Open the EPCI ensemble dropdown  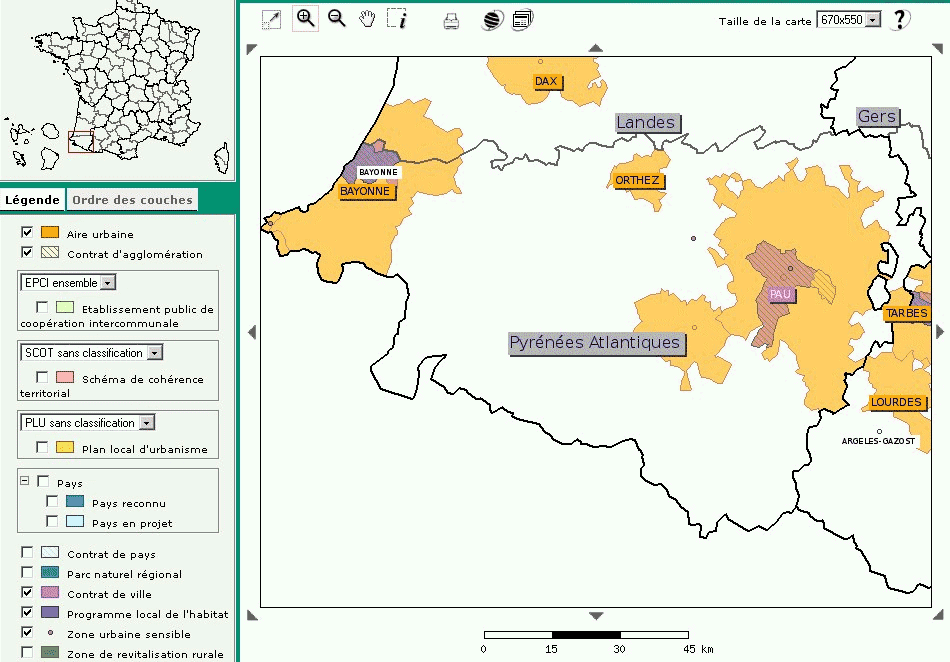[68, 283]
